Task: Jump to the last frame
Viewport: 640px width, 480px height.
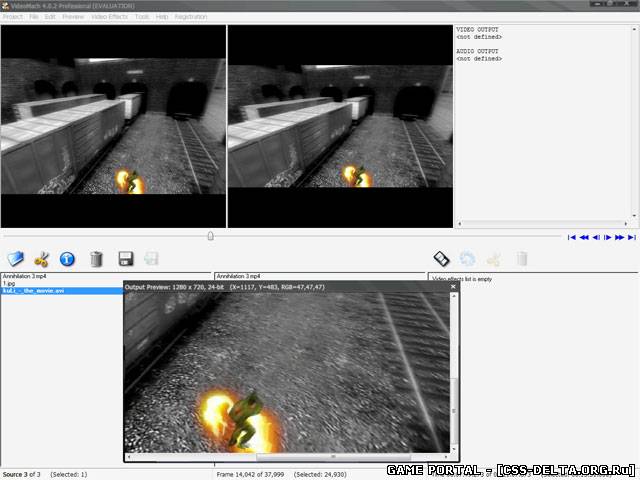Action: [x=631, y=237]
